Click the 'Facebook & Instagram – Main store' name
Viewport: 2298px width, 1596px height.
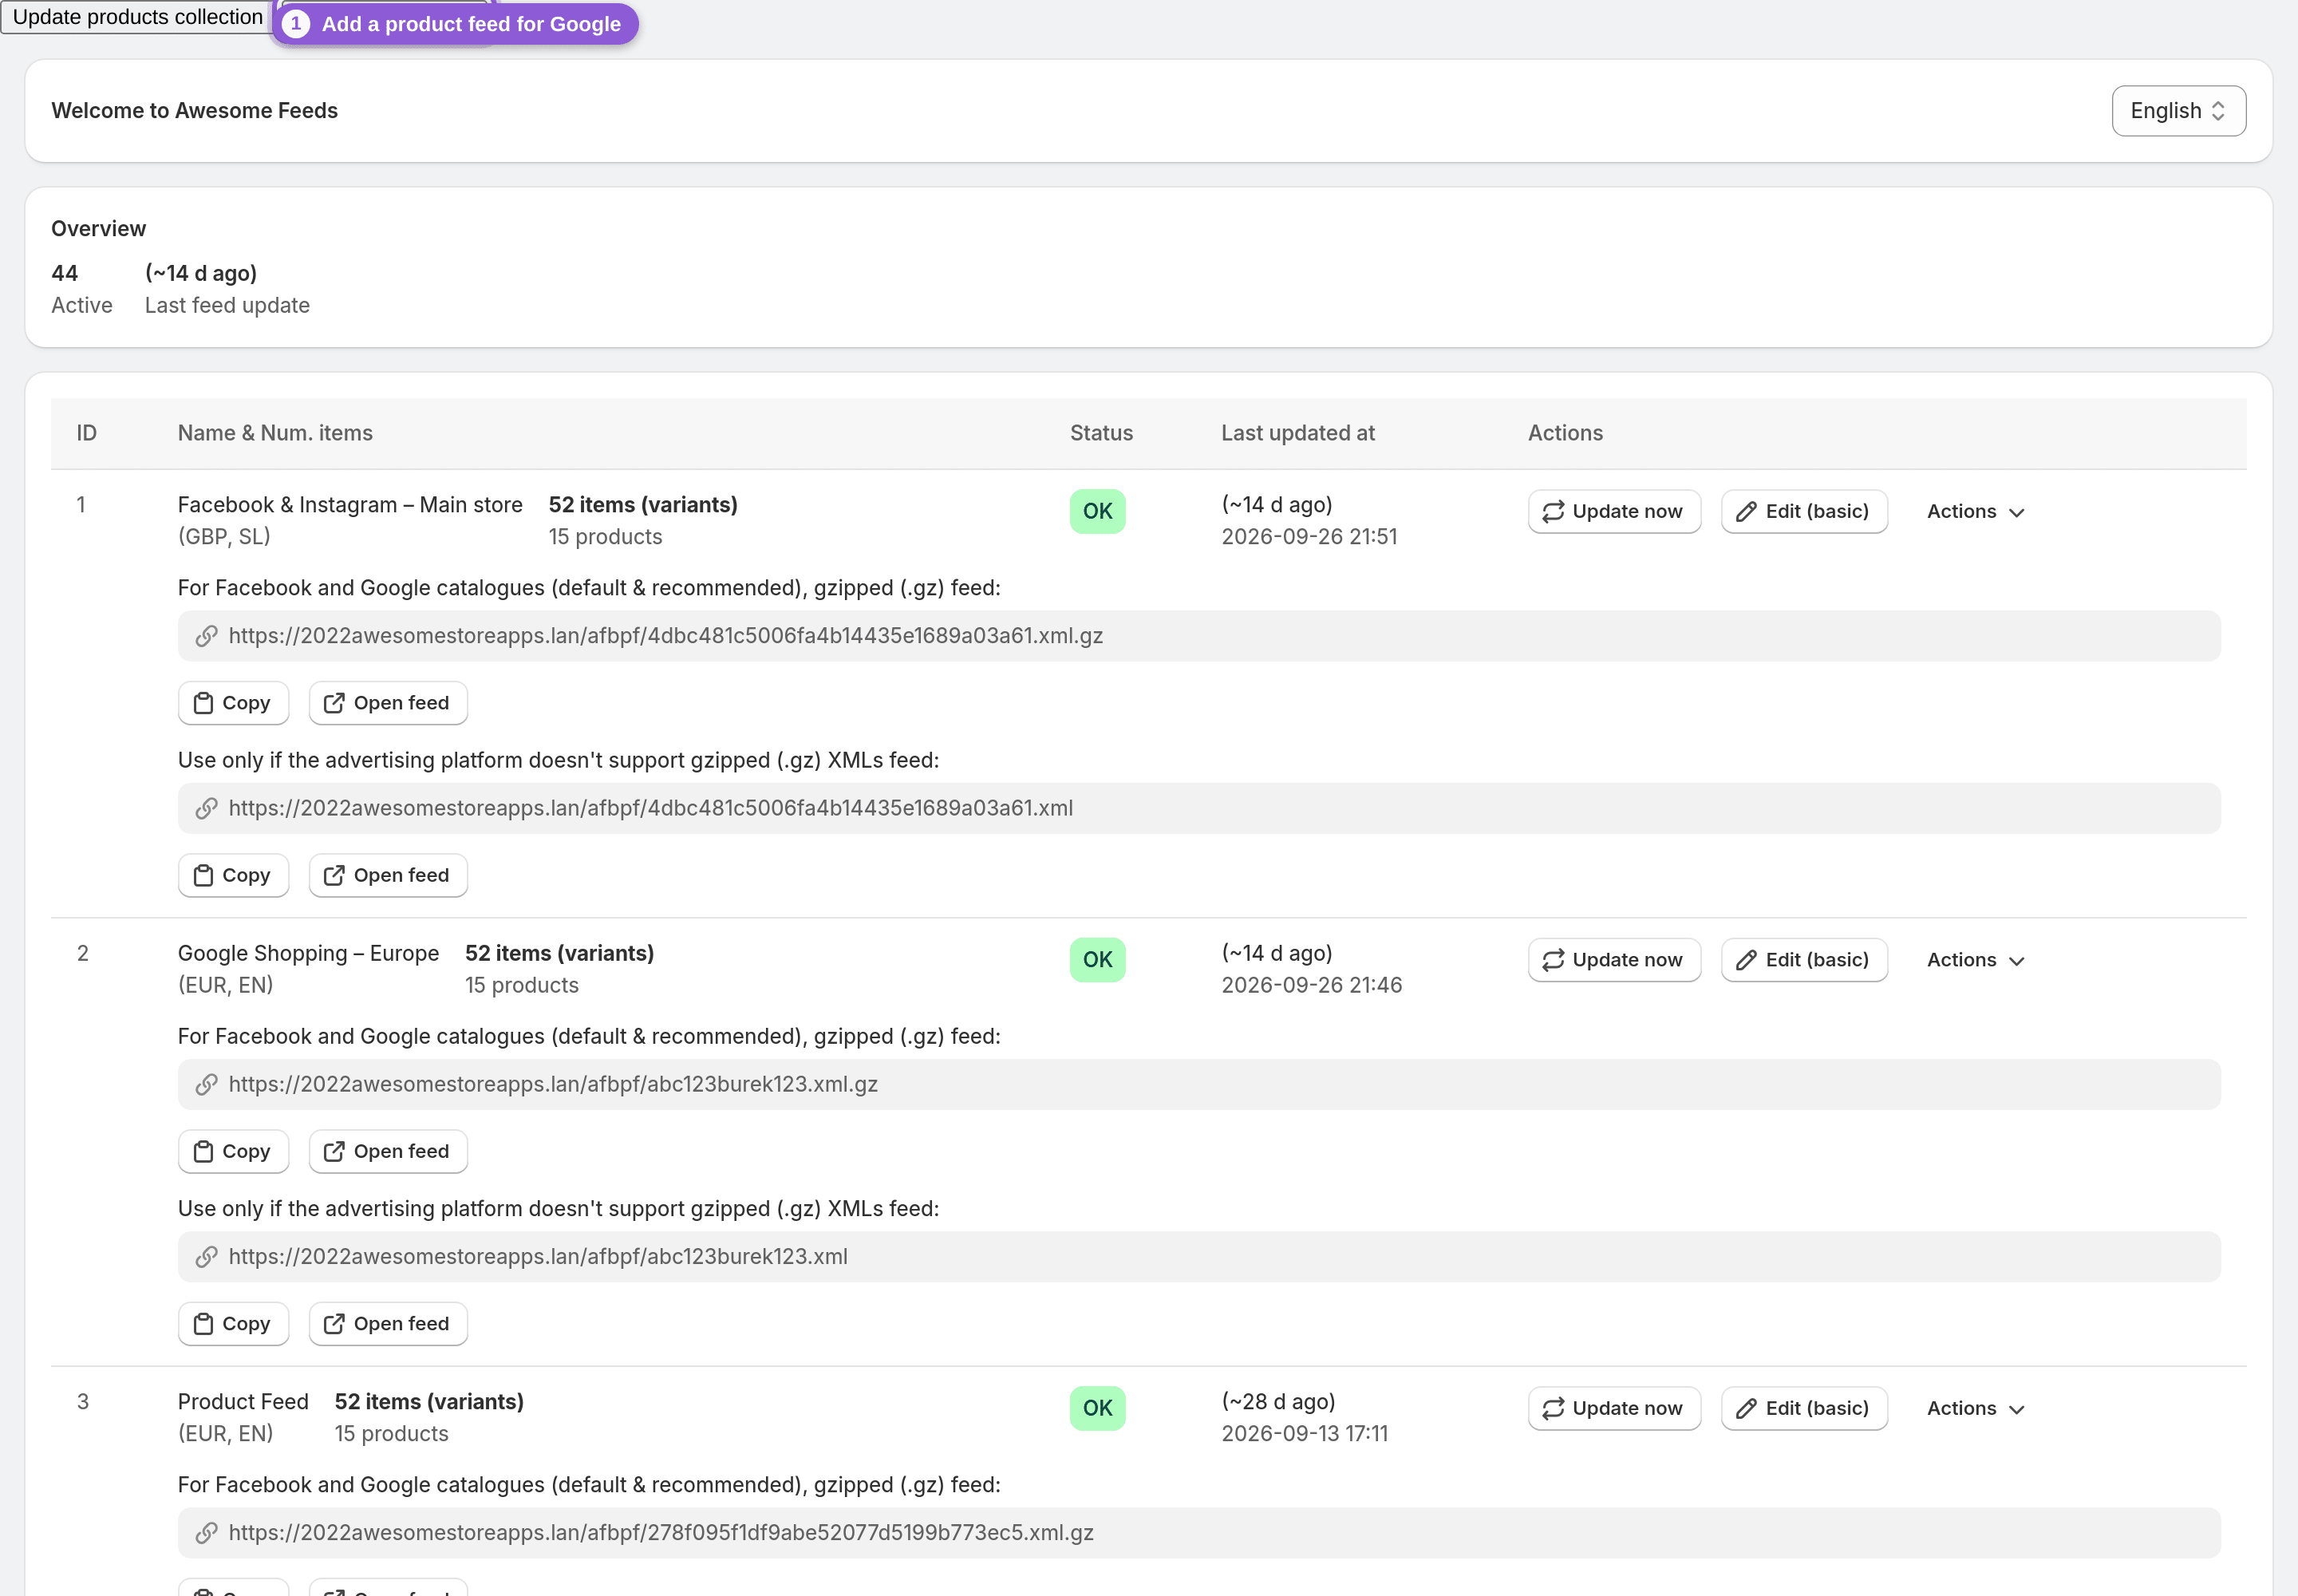[350, 505]
